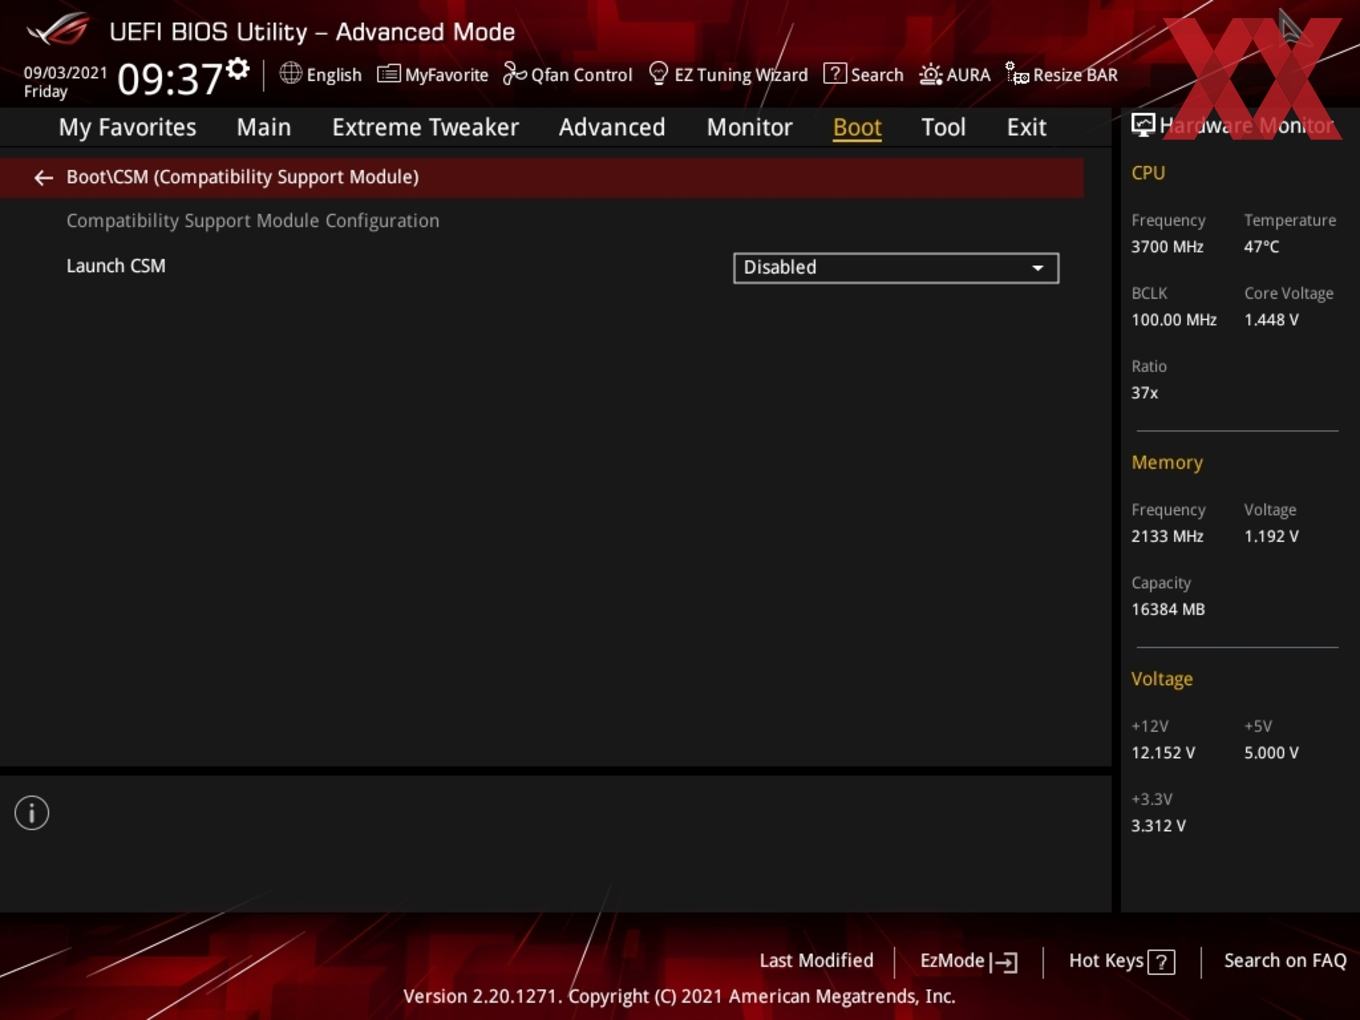This screenshot has width=1360, height=1020.
Task: Click the Qfan Control label
Action: pyautogui.click(x=581, y=75)
